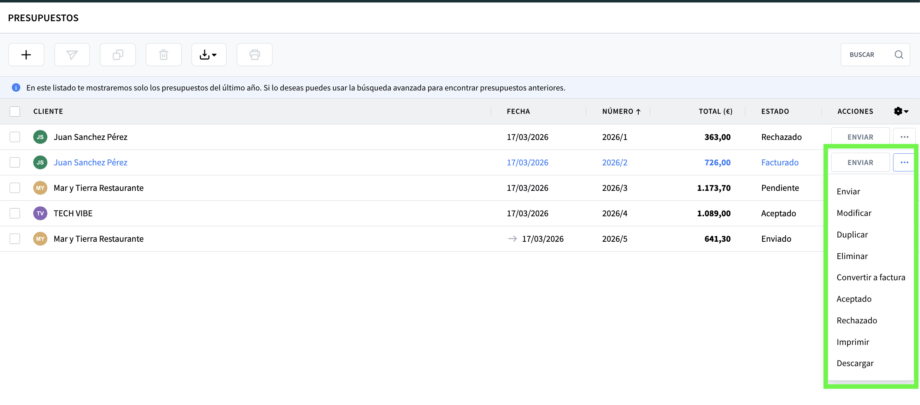The width and height of the screenshot is (920, 405).
Task: Click the BUSCAR search field
Action: click(x=864, y=55)
